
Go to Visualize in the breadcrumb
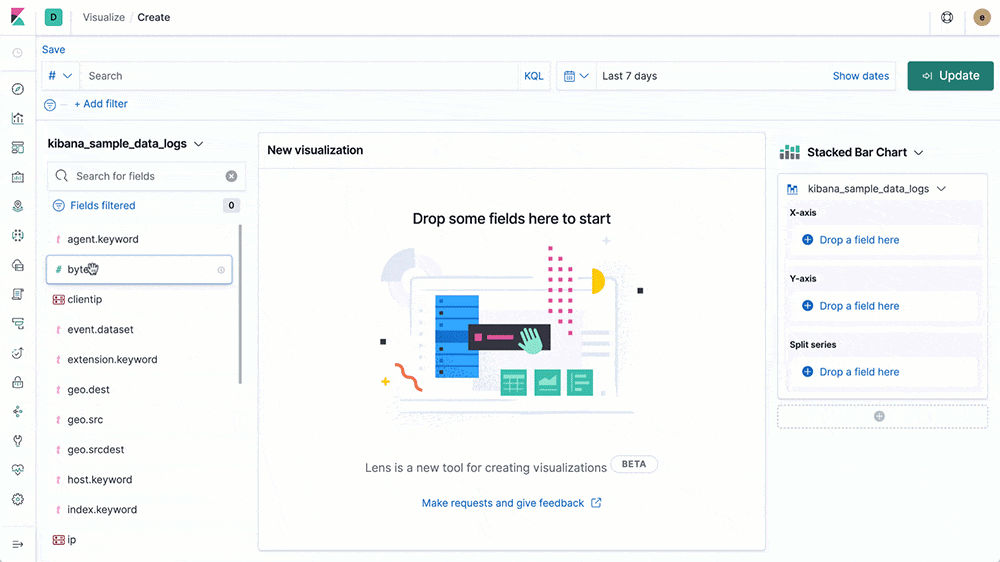[x=103, y=17]
